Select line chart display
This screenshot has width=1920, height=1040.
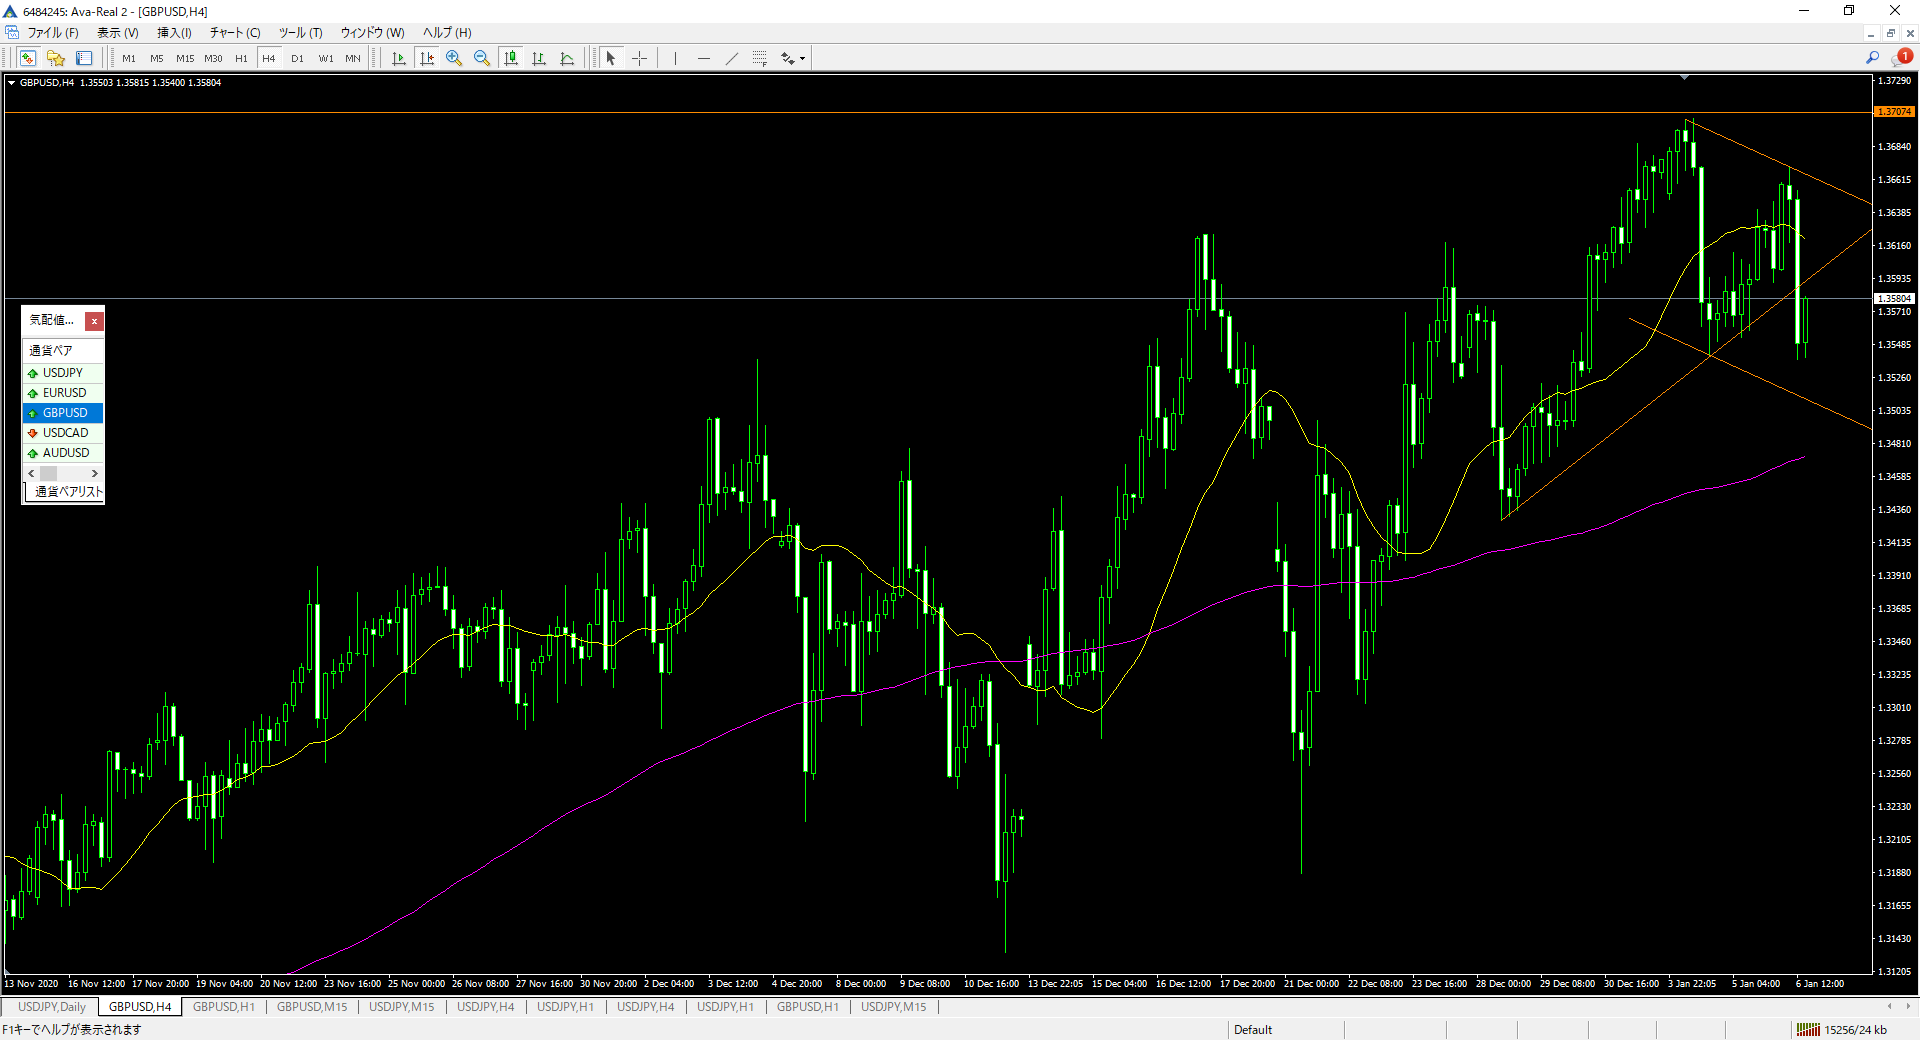[567, 58]
